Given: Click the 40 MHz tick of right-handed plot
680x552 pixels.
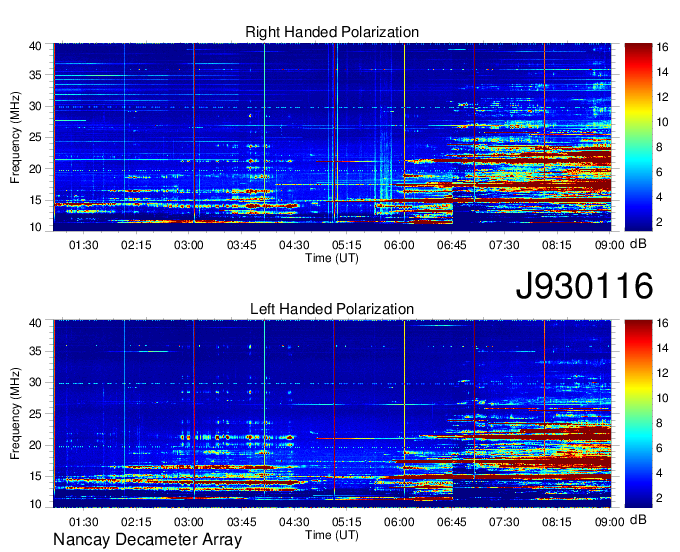Looking at the screenshot, I should pos(35,46).
